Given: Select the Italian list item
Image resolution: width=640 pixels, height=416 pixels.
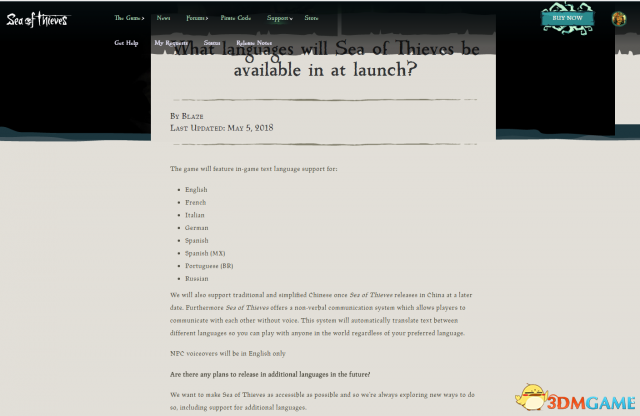Looking at the screenshot, I should click(195, 215).
